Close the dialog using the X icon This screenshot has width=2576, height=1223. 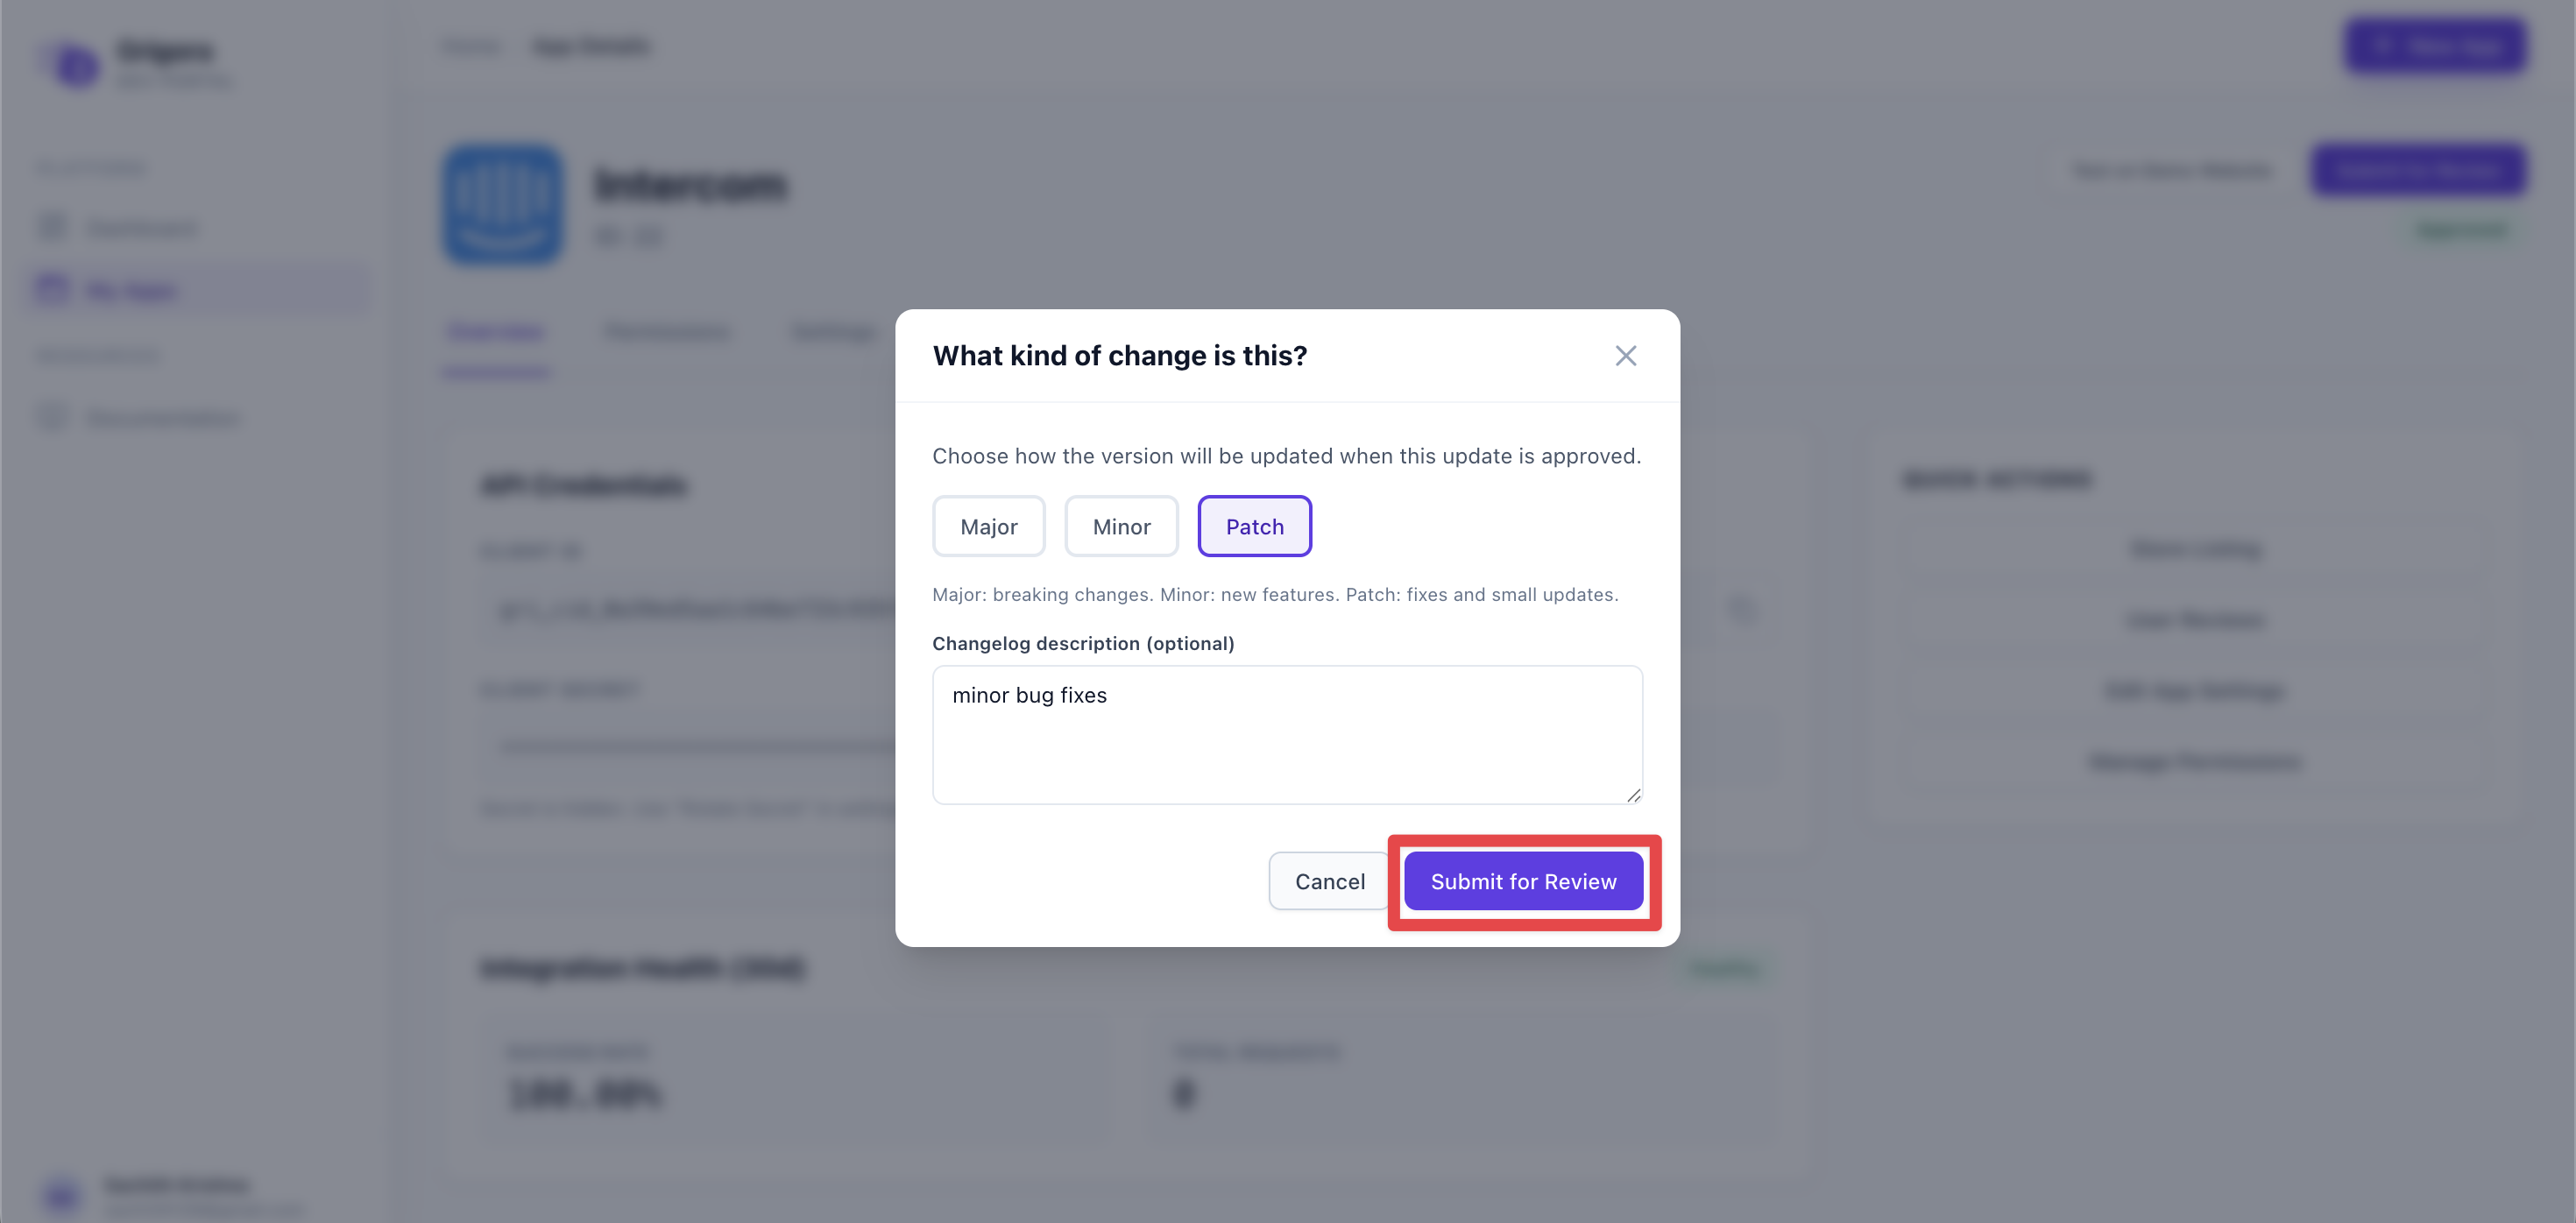[x=1626, y=355]
